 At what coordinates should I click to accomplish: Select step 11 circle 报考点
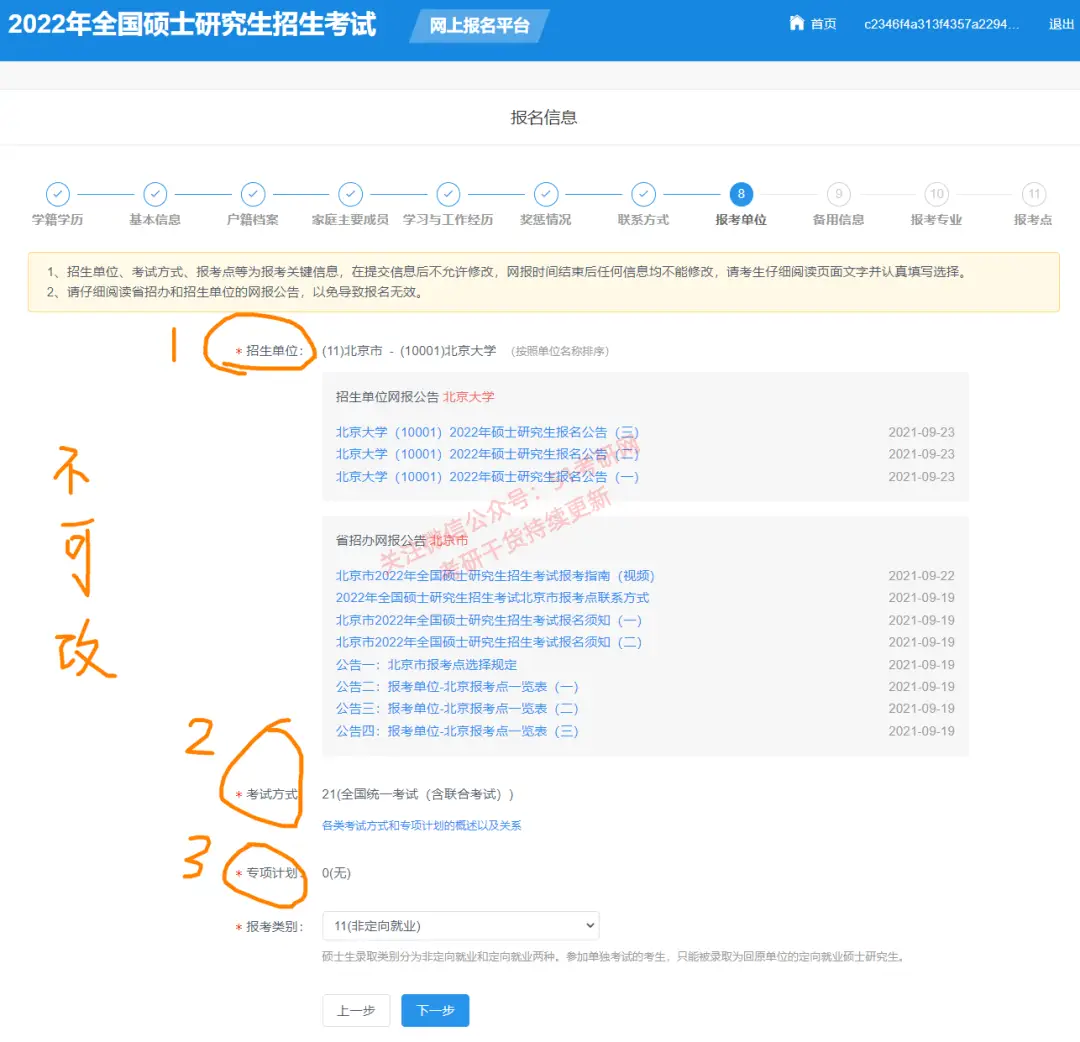[1034, 194]
